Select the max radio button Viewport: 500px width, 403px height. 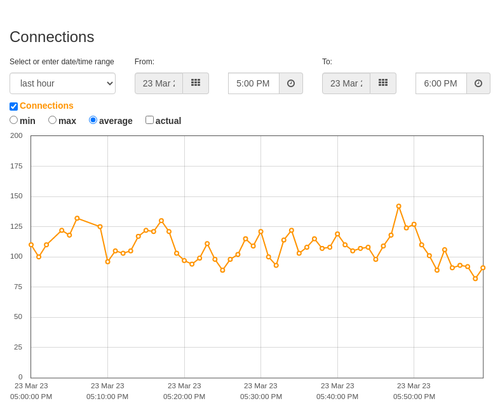(x=52, y=120)
